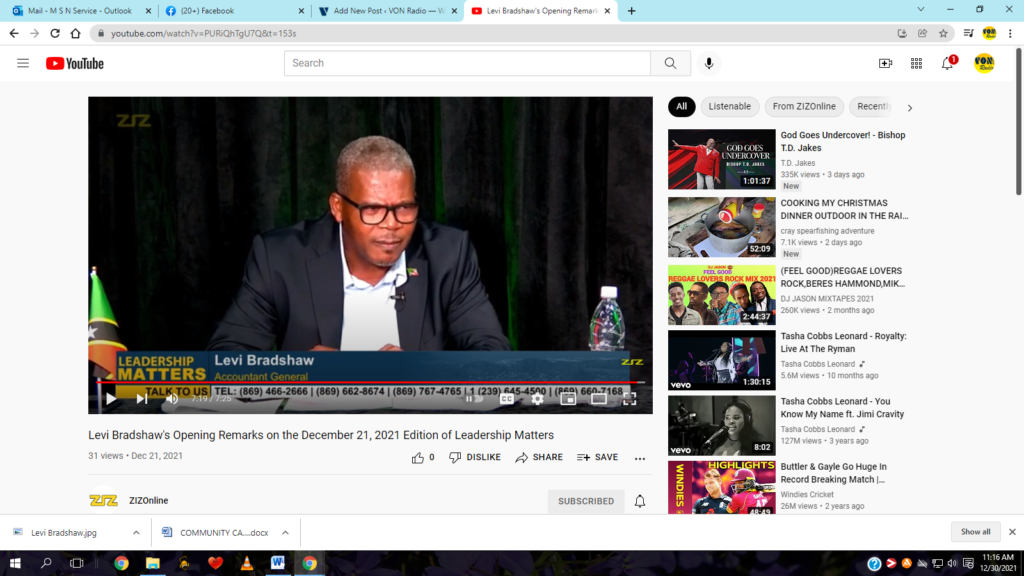Skip to next video
Viewport: 1024px width, 576px height.
[x=142, y=398]
